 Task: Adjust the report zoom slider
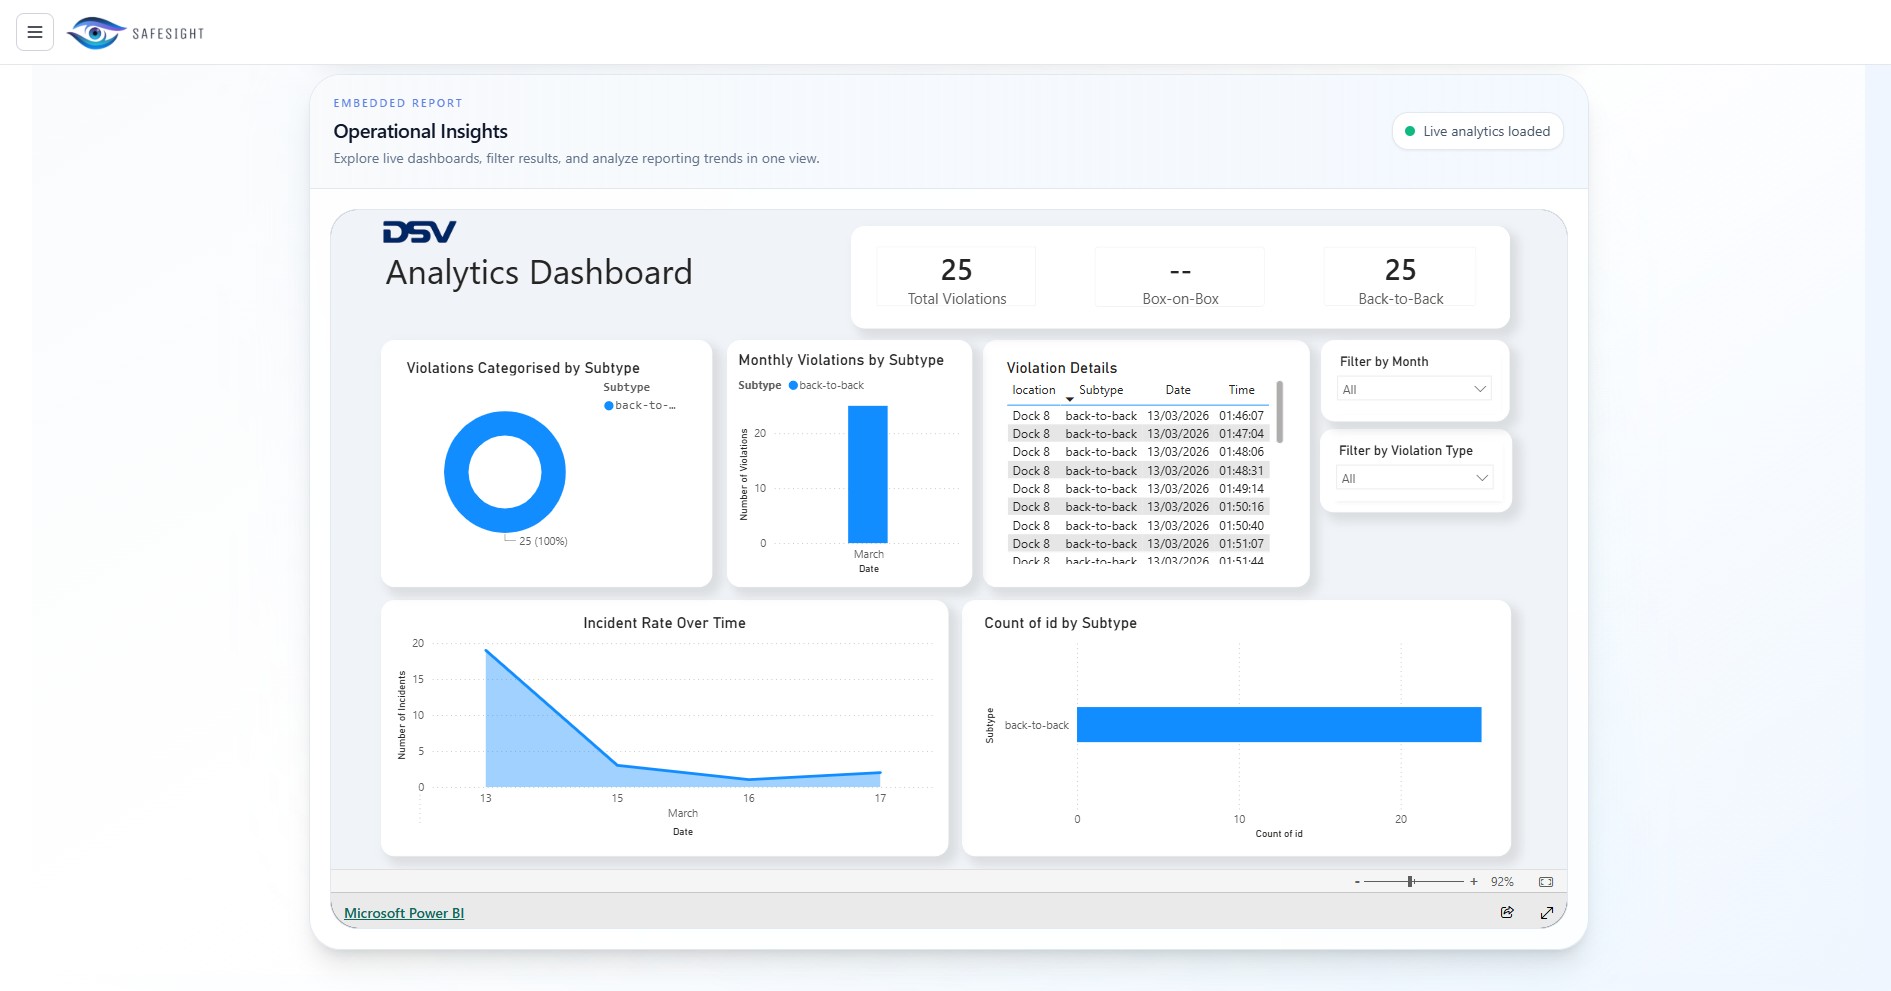[1410, 882]
